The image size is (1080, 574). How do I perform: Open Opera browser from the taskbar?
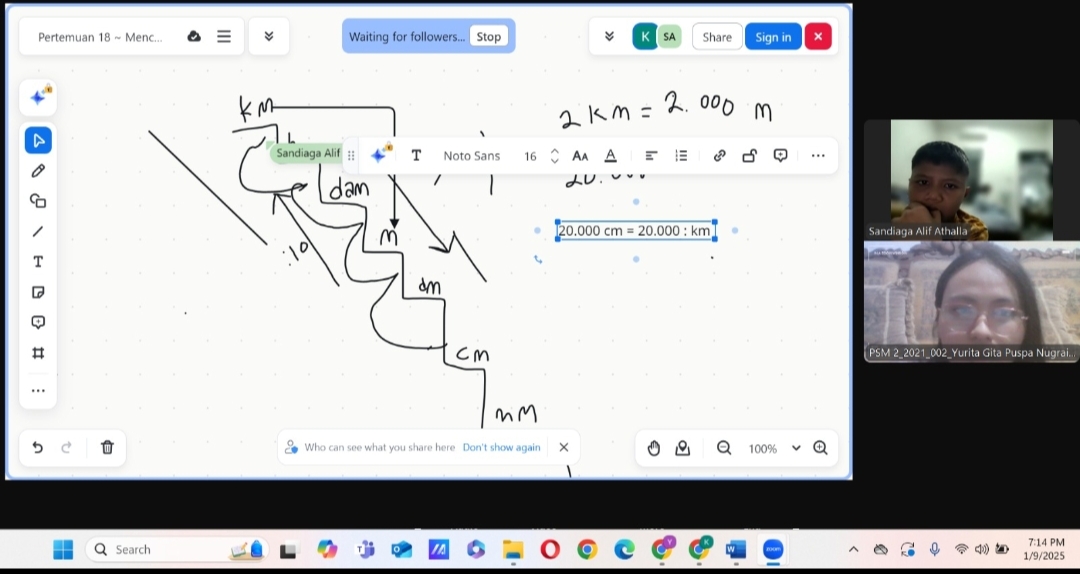(x=550, y=549)
